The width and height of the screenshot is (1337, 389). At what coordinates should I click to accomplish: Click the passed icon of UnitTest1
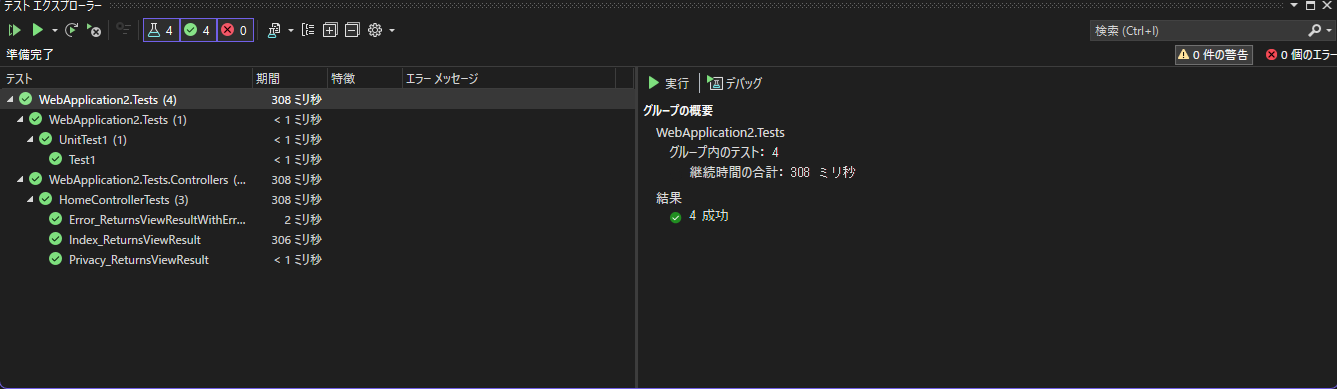pyautogui.click(x=46, y=139)
